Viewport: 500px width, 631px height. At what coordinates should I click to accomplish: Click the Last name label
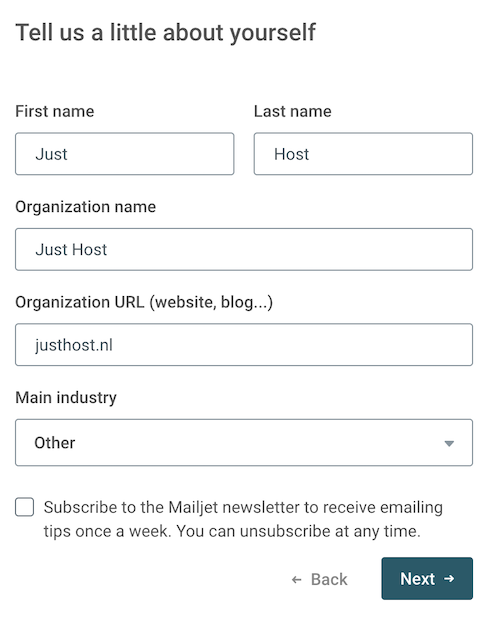pyautogui.click(x=293, y=111)
